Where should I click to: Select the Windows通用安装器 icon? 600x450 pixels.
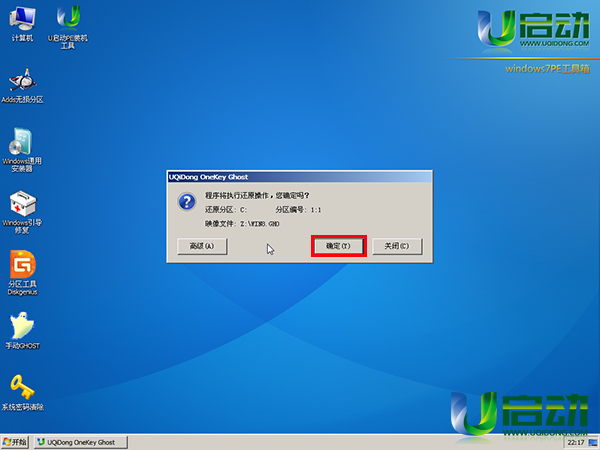(x=22, y=150)
